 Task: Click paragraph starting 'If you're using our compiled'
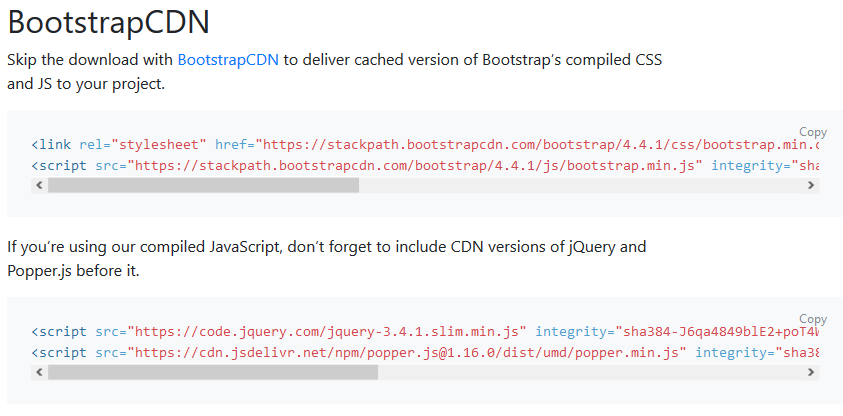tap(327, 259)
